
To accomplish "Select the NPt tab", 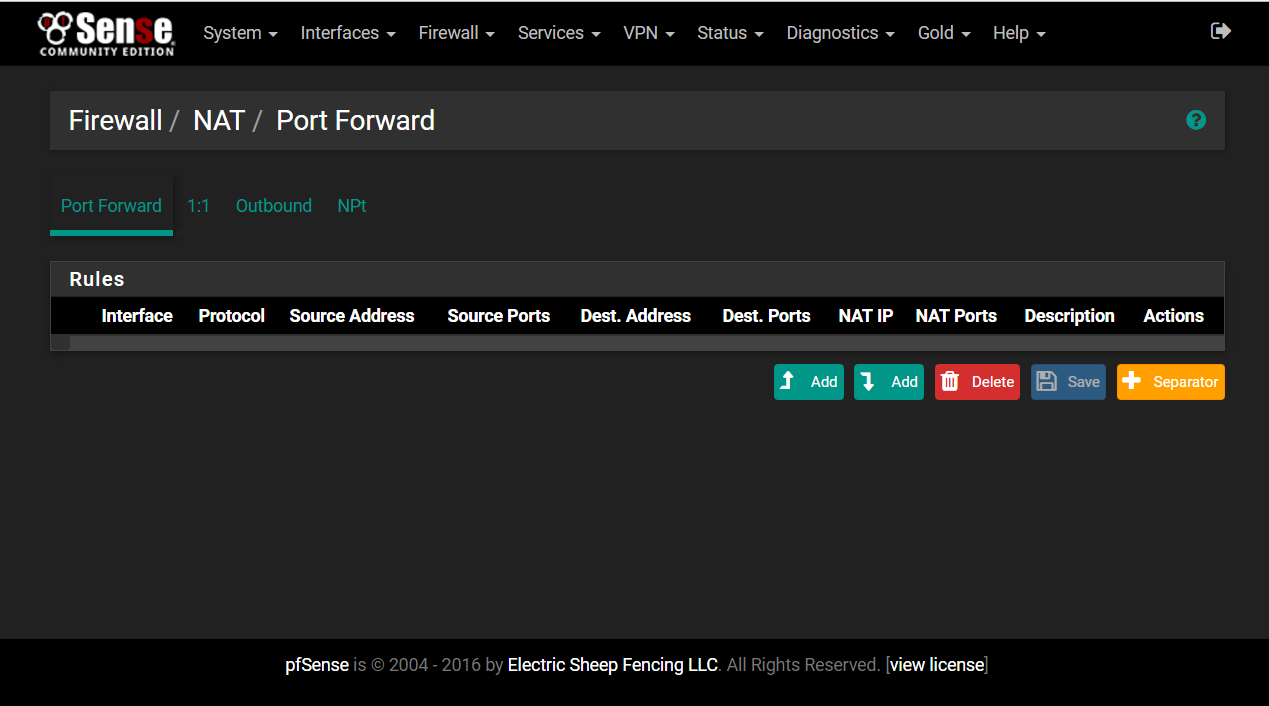I will click(352, 206).
